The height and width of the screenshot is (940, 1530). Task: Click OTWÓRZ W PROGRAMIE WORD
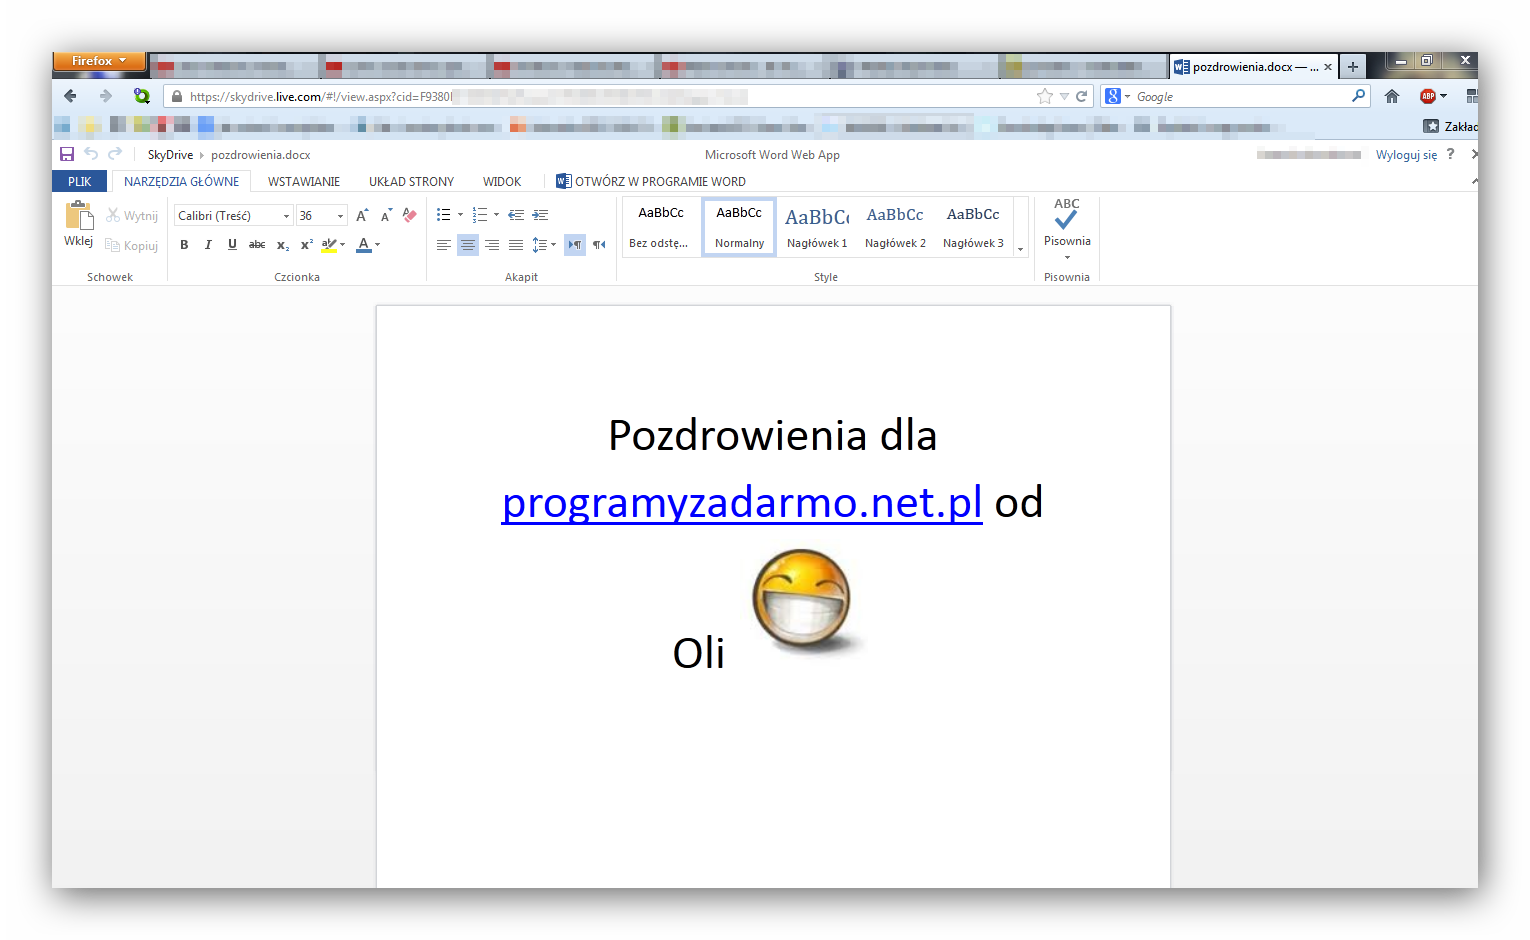coord(651,182)
